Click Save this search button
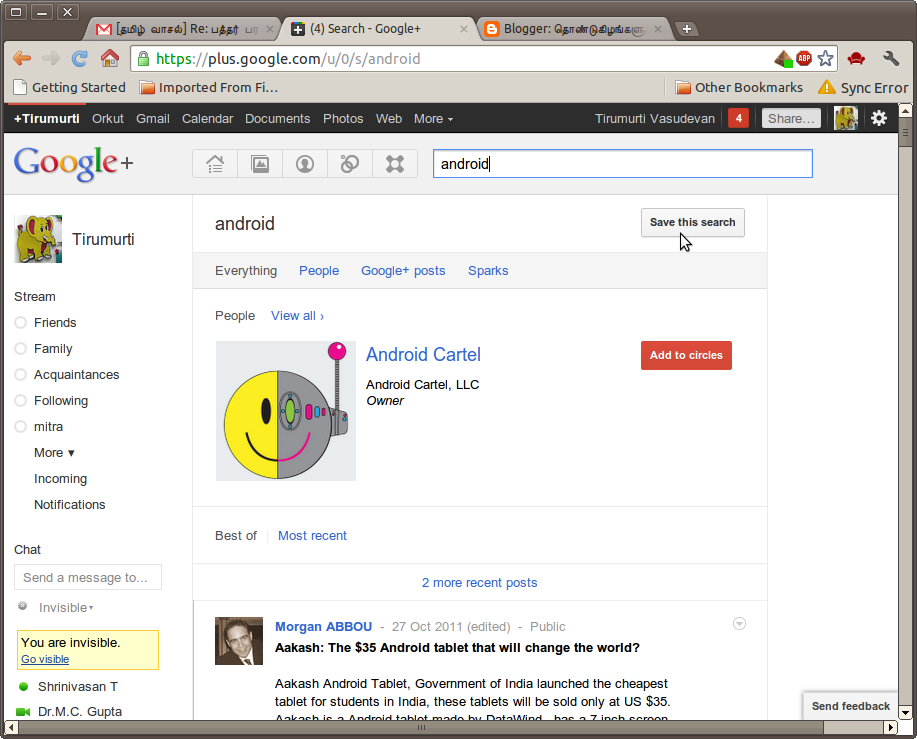This screenshot has width=917, height=739. (x=692, y=222)
